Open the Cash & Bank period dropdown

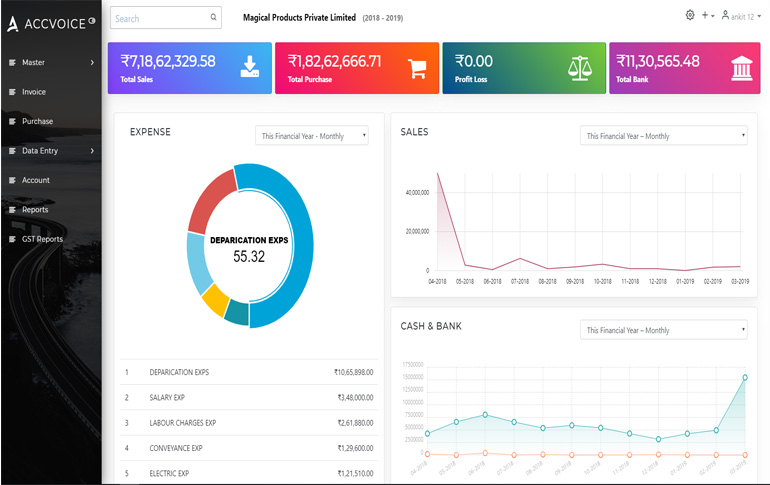663,330
